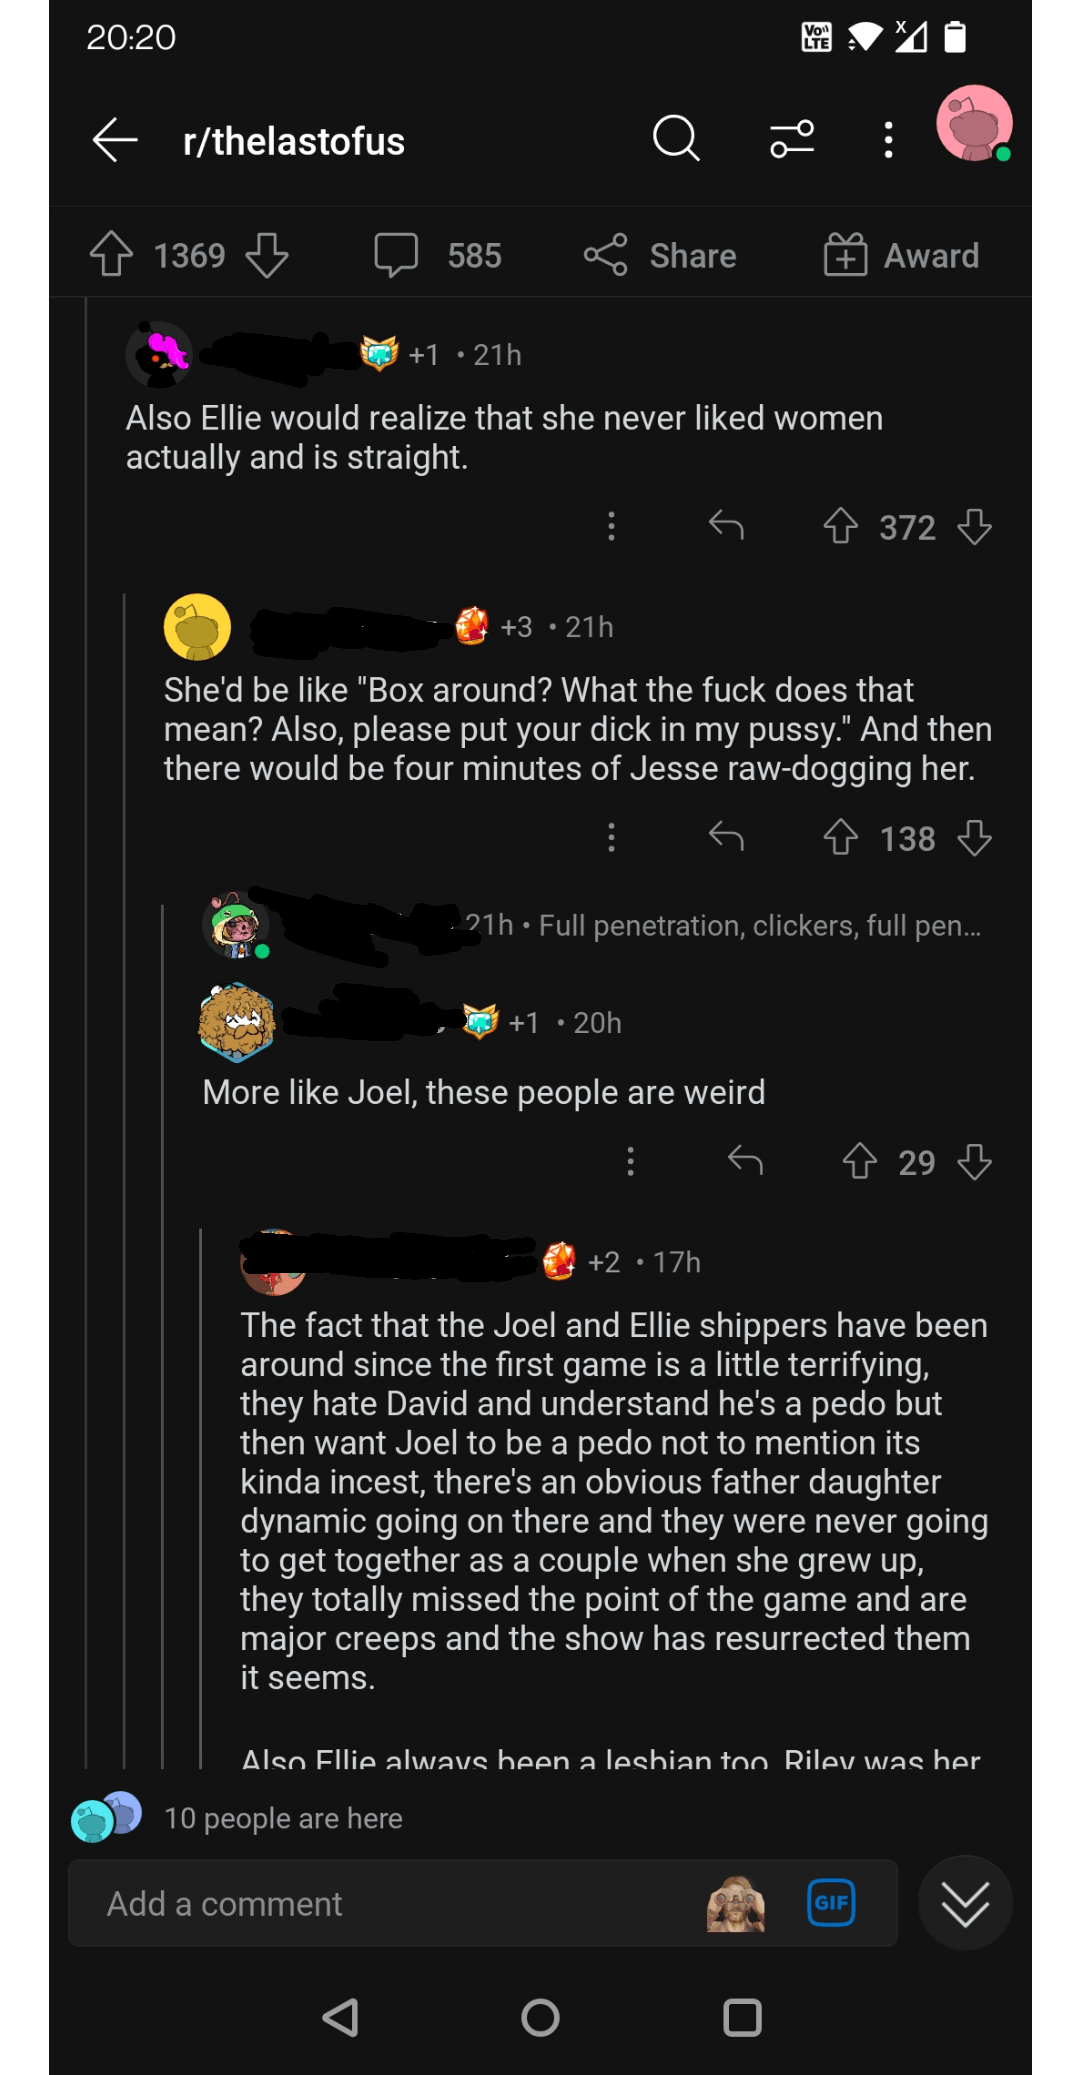Viewport: 1080px width, 2075px height.
Task: Tap the emoji icon beside the comment field
Action: [x=735, y=1903]
